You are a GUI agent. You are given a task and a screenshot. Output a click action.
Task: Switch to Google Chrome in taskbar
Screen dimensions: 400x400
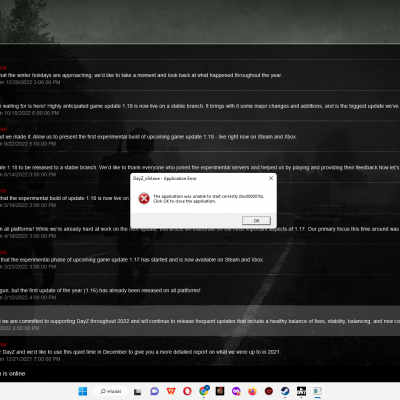203,391
